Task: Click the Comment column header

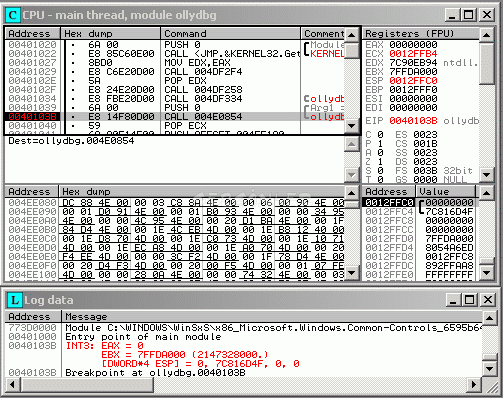Action: point(323,34)
